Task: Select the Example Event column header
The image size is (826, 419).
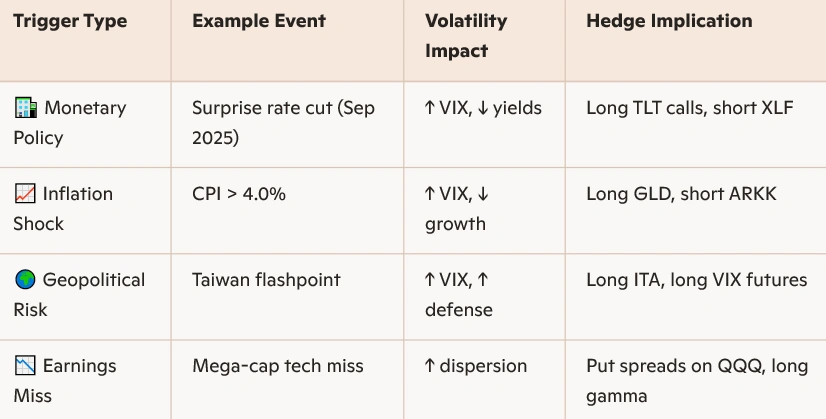Action: 257,21
